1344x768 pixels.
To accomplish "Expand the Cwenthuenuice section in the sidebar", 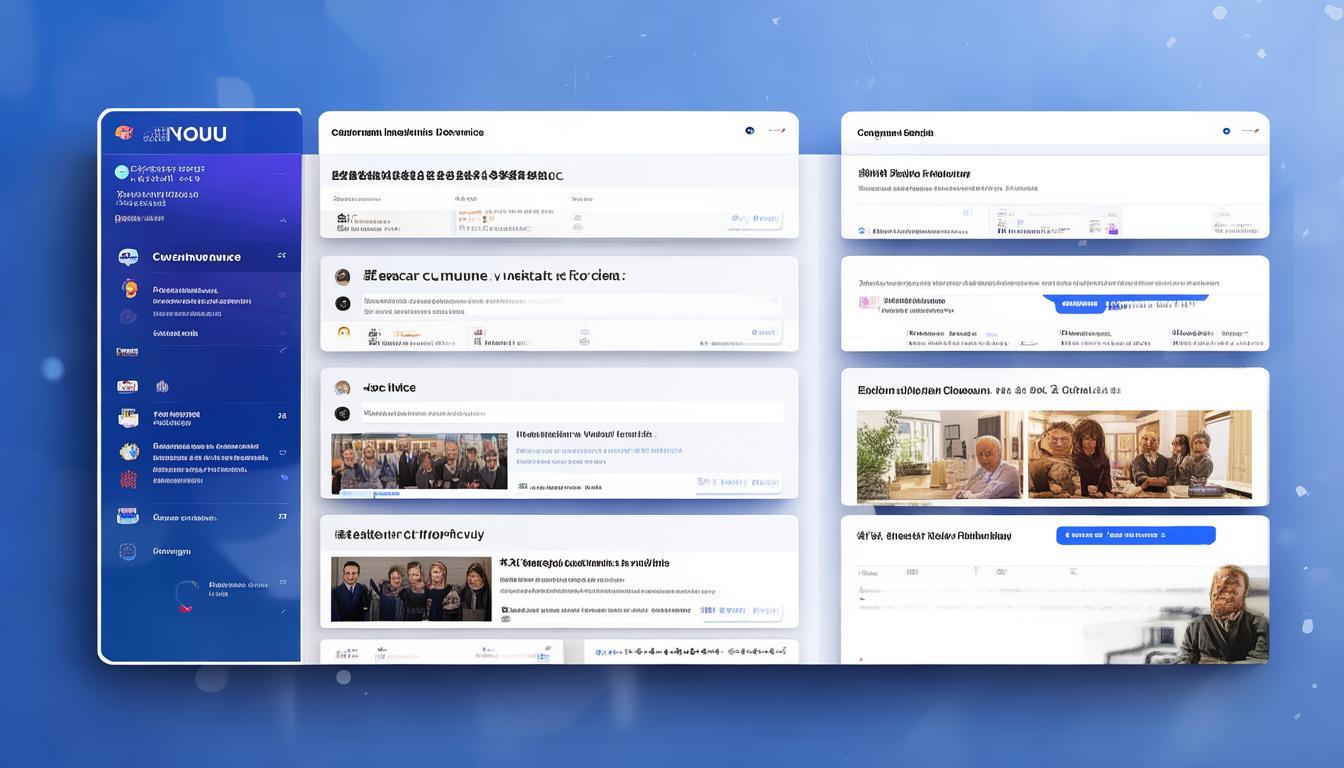I will point(283,257).
